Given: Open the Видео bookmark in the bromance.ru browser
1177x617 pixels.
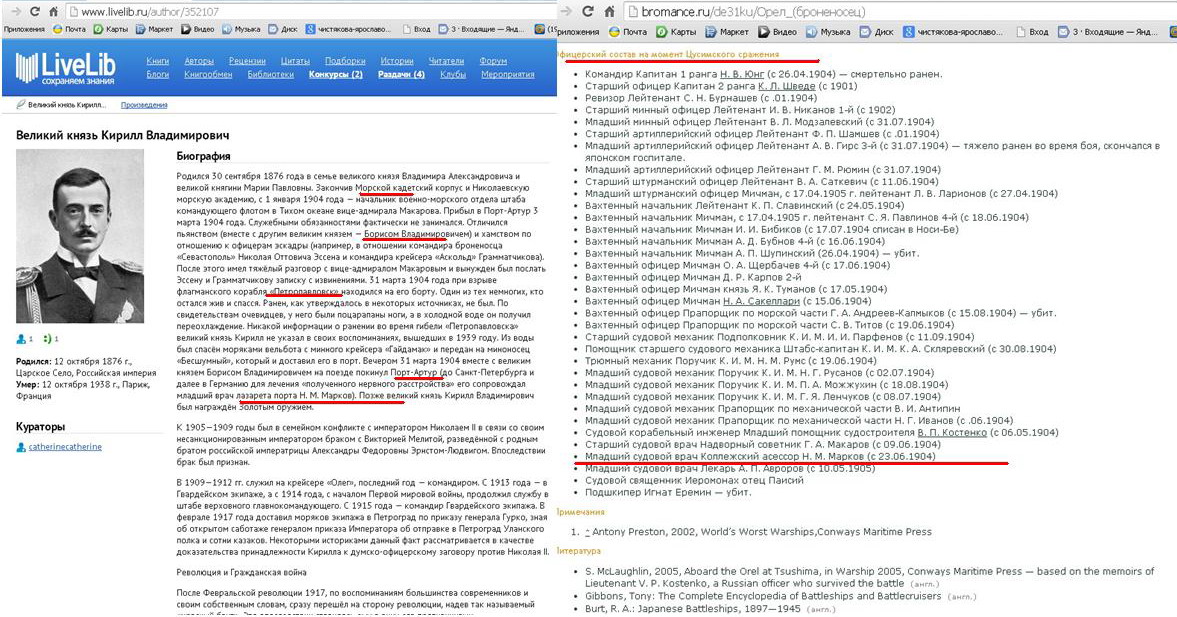Looking at the screenshot, I should 777,32.
